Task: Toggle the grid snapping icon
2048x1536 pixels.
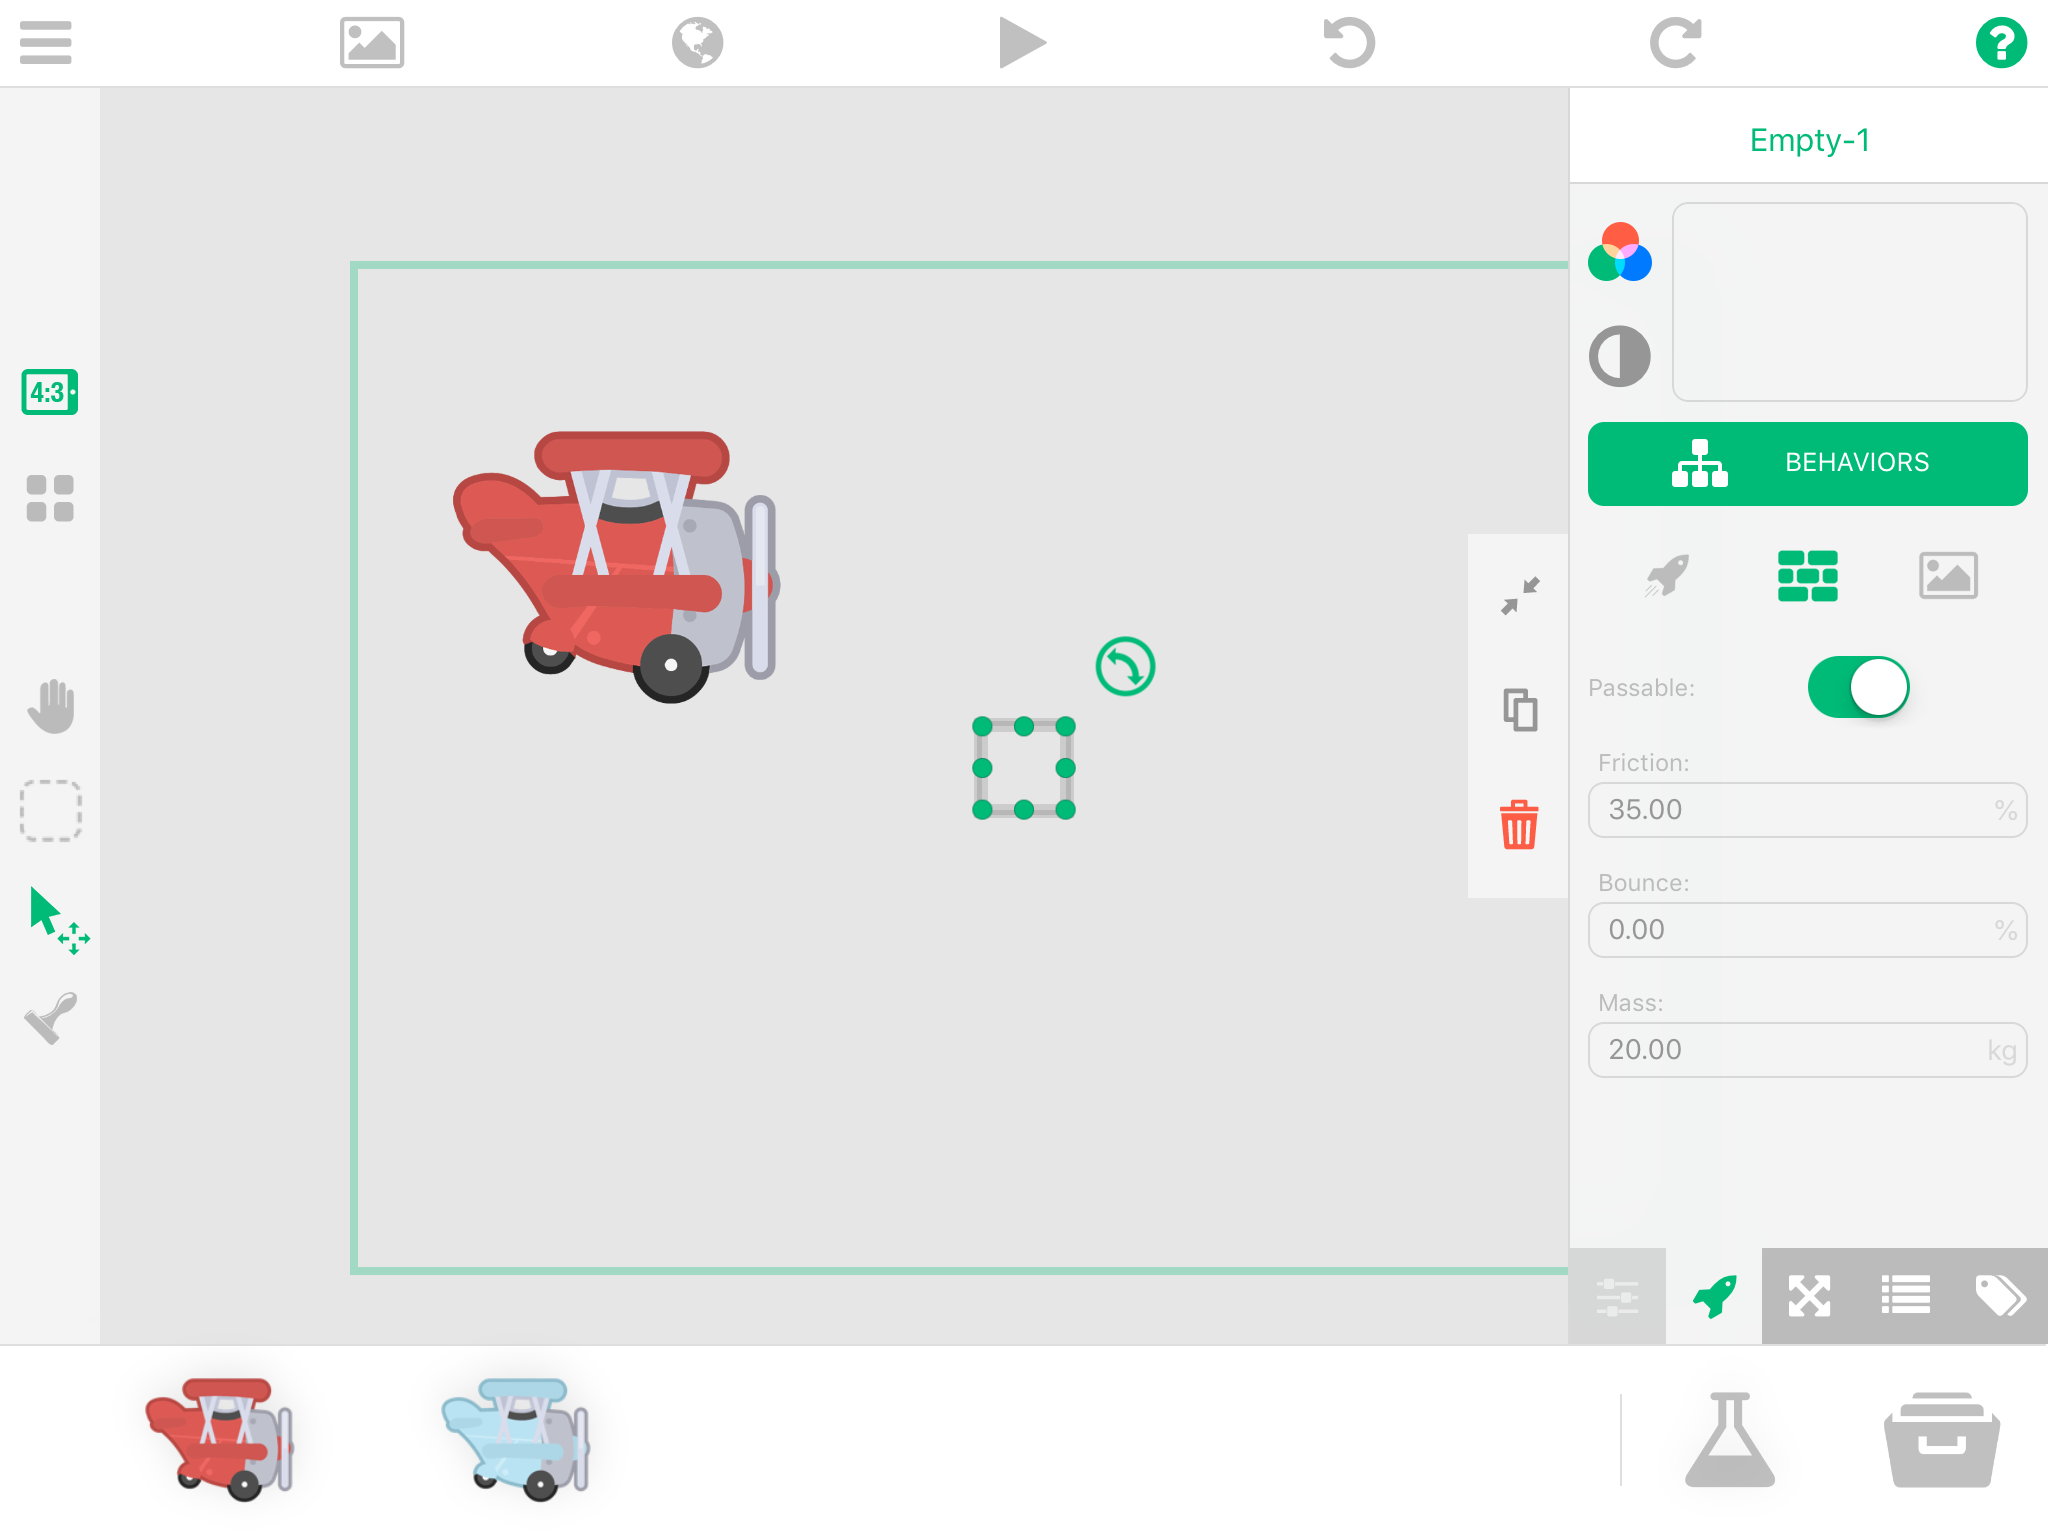Action: click(x=49, y=498)
